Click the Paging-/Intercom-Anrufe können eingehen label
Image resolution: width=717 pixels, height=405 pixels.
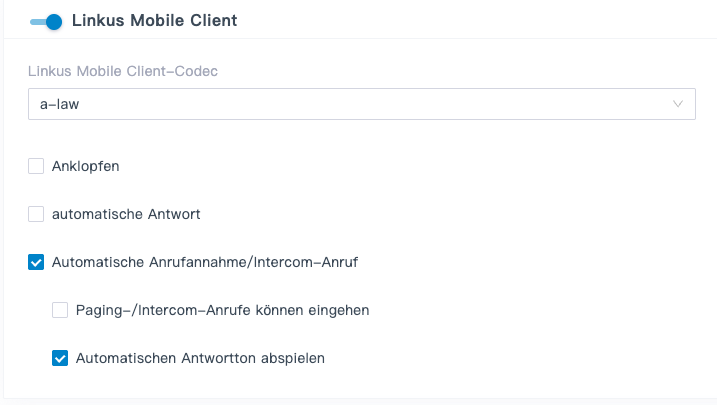223,310
